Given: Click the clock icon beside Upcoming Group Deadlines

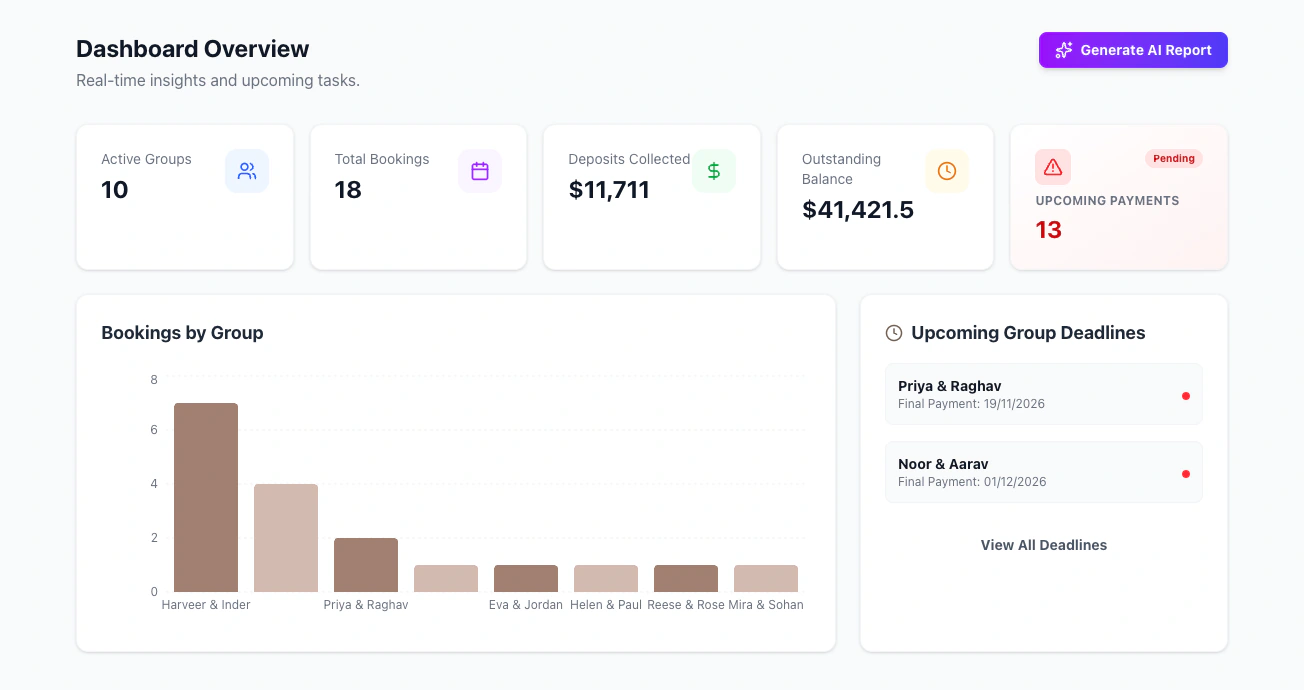Looking at the screenshot, I should point(894,333).
